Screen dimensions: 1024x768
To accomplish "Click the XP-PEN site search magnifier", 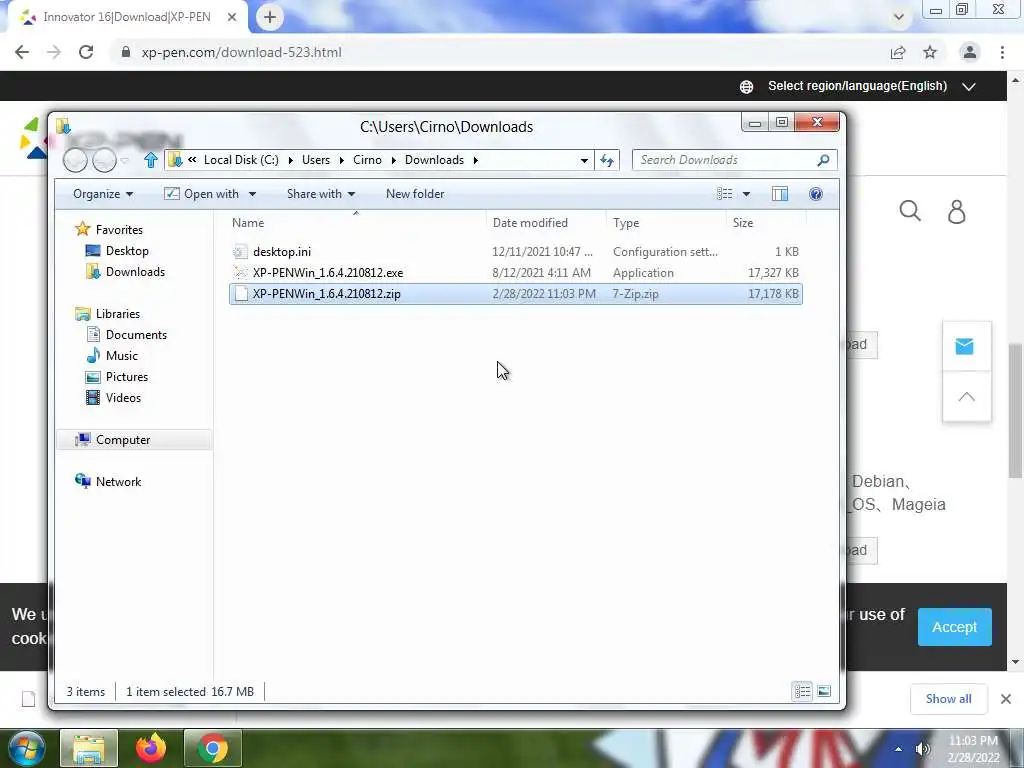I will coord(910,211).
